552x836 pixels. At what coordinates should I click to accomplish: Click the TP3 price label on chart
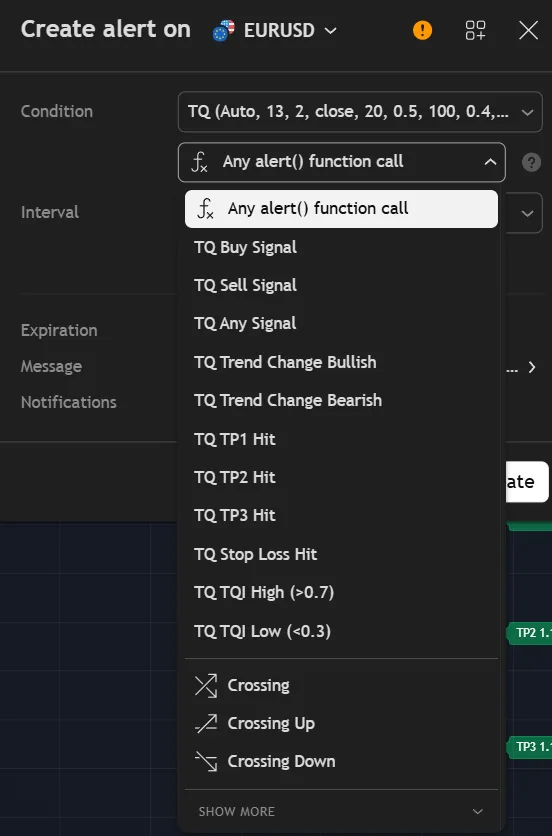pyautogui.click(x=530, y=747)
